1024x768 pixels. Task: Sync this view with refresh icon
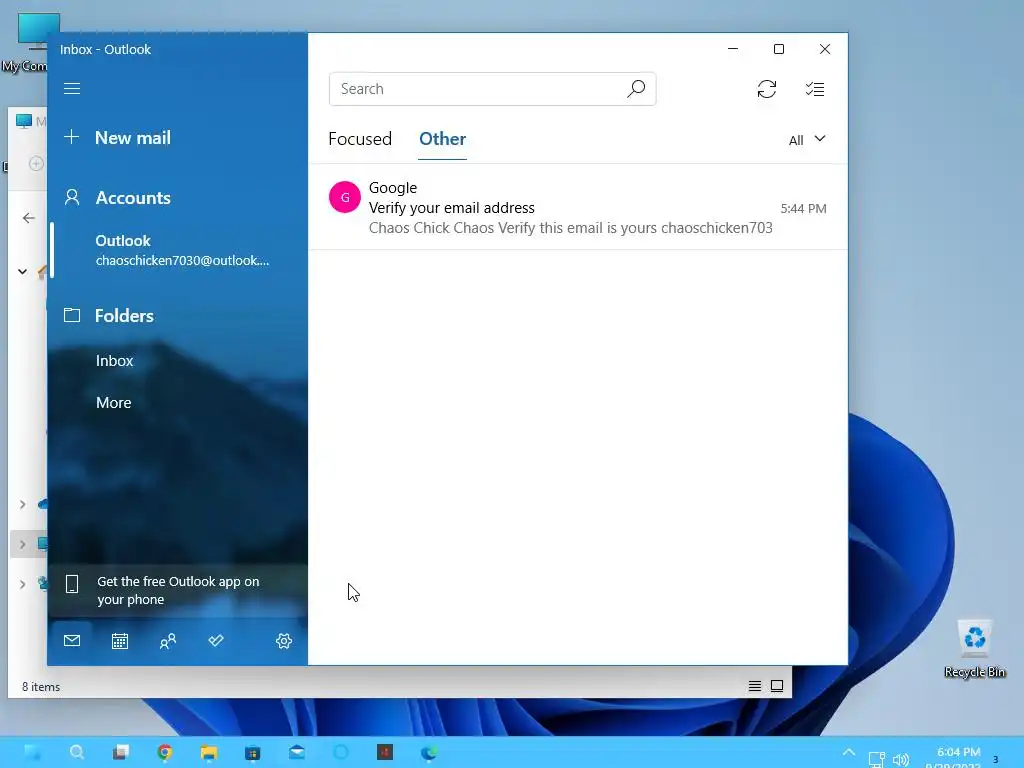click(x=767, y=89)
